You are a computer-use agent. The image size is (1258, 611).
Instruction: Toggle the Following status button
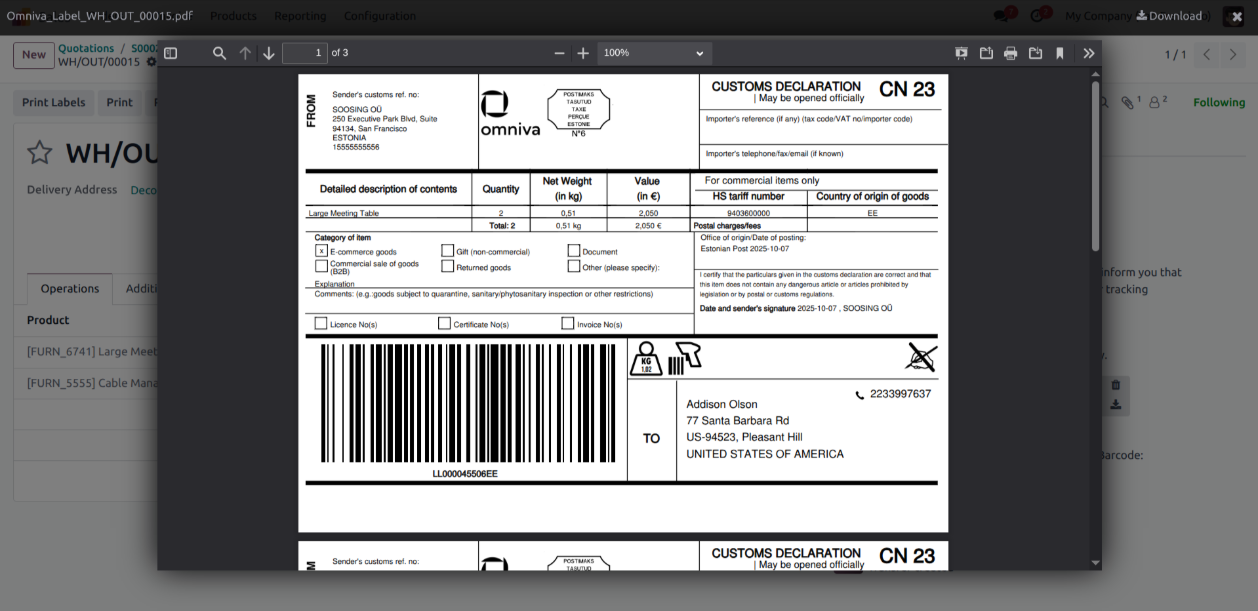(1218, 102)
